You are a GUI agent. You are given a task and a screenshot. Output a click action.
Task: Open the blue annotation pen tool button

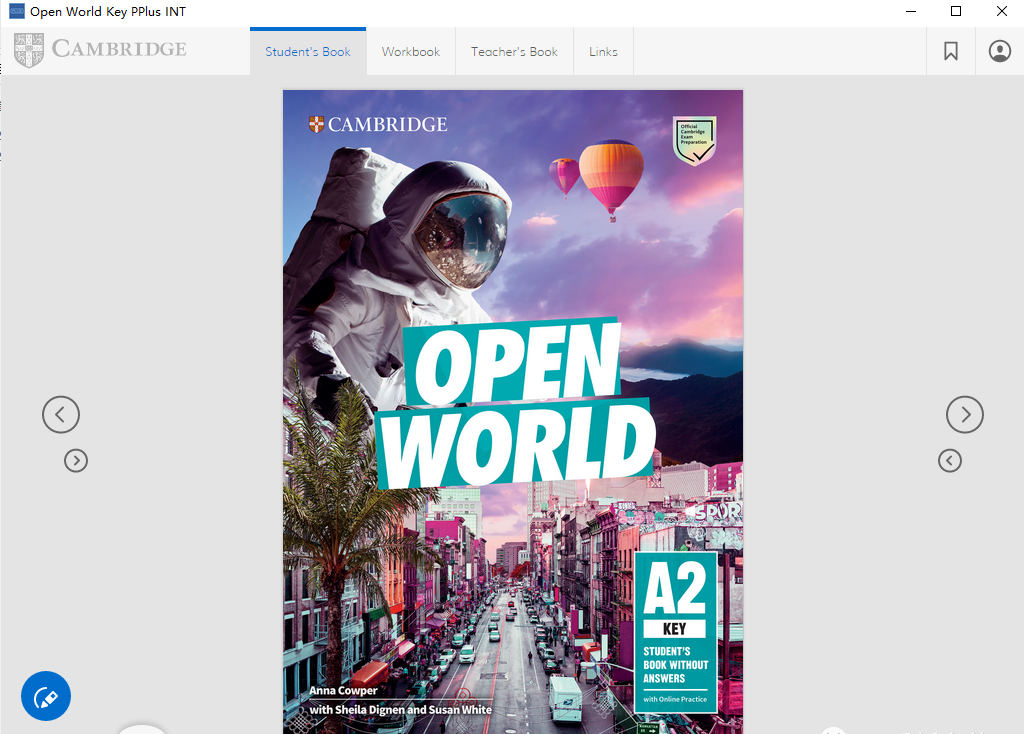[x=46, y=696]
